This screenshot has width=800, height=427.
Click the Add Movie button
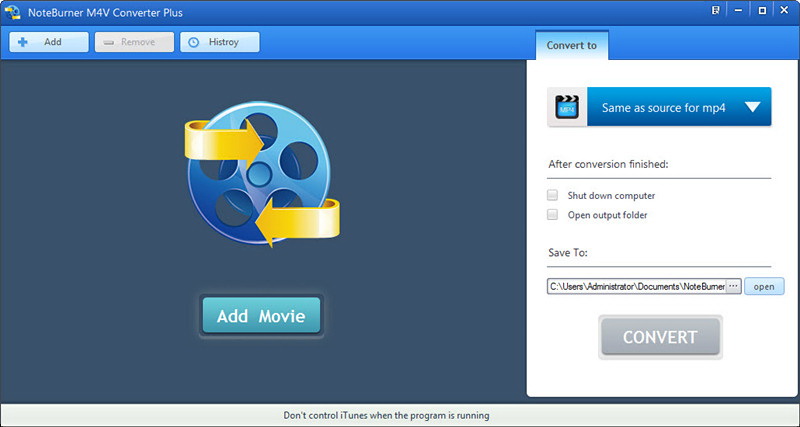pos(261,316)
